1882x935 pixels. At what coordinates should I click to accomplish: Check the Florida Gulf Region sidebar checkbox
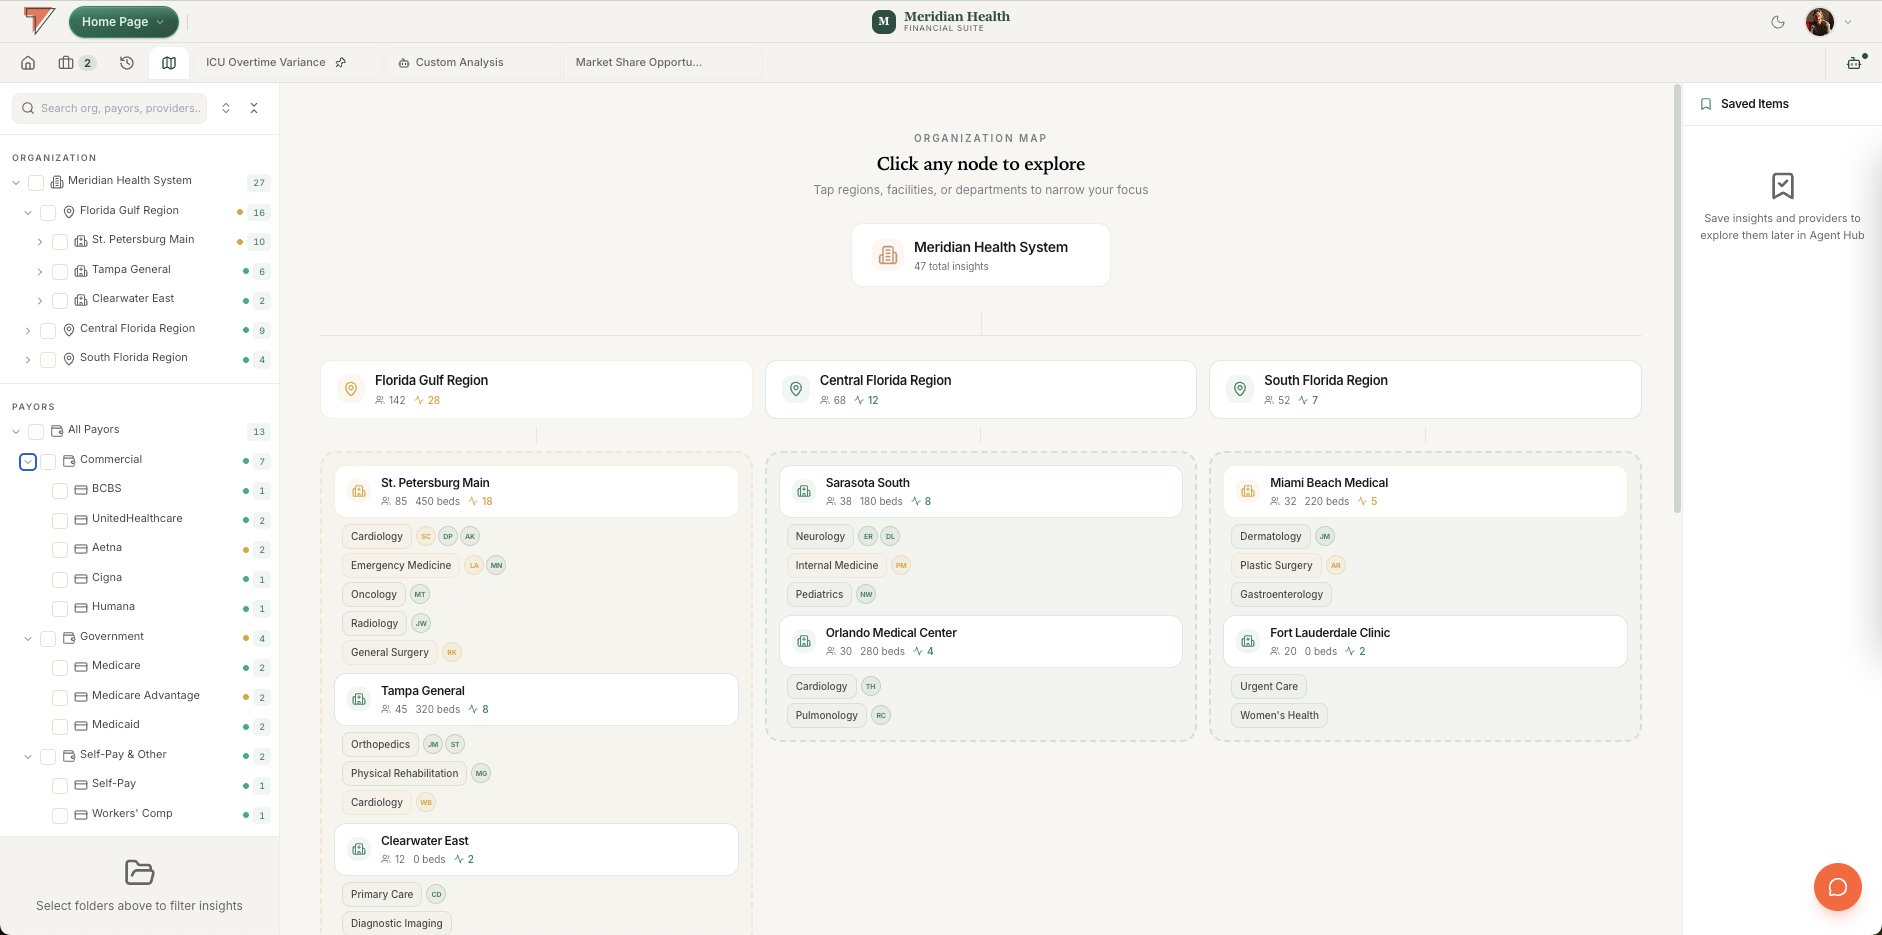48,212
